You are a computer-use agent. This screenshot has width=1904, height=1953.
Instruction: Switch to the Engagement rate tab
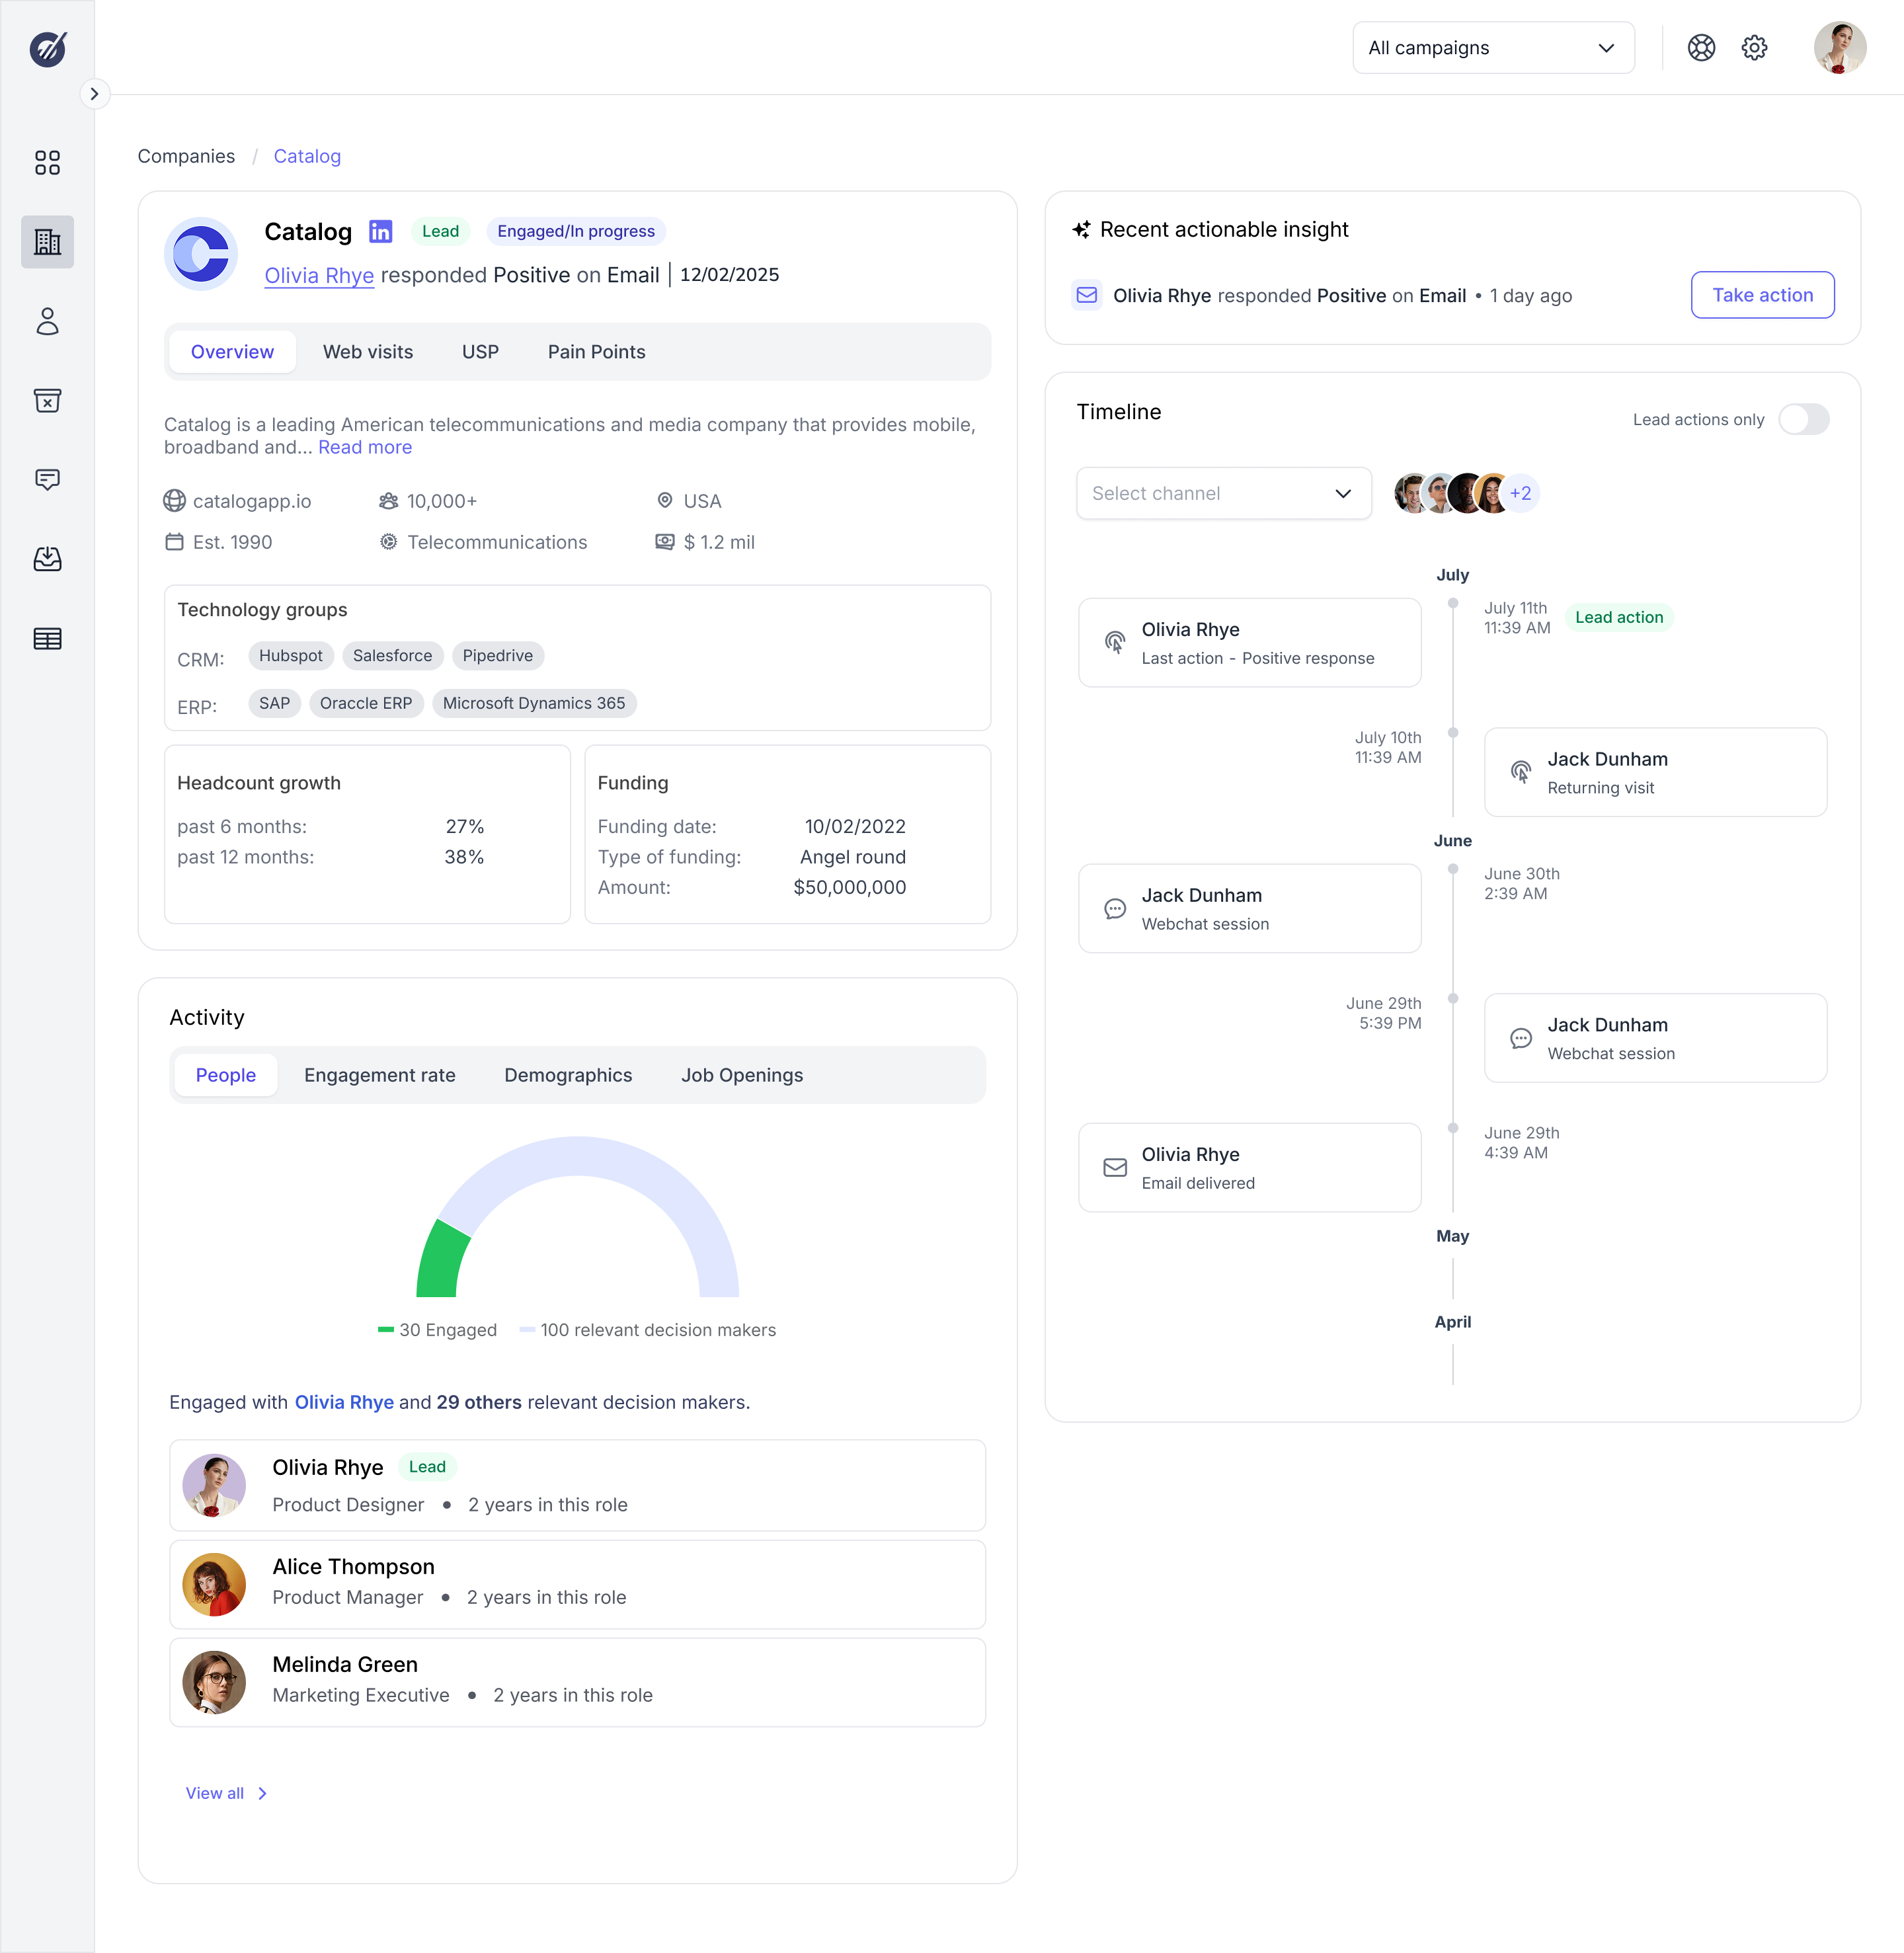click(x=379, y=1076)
